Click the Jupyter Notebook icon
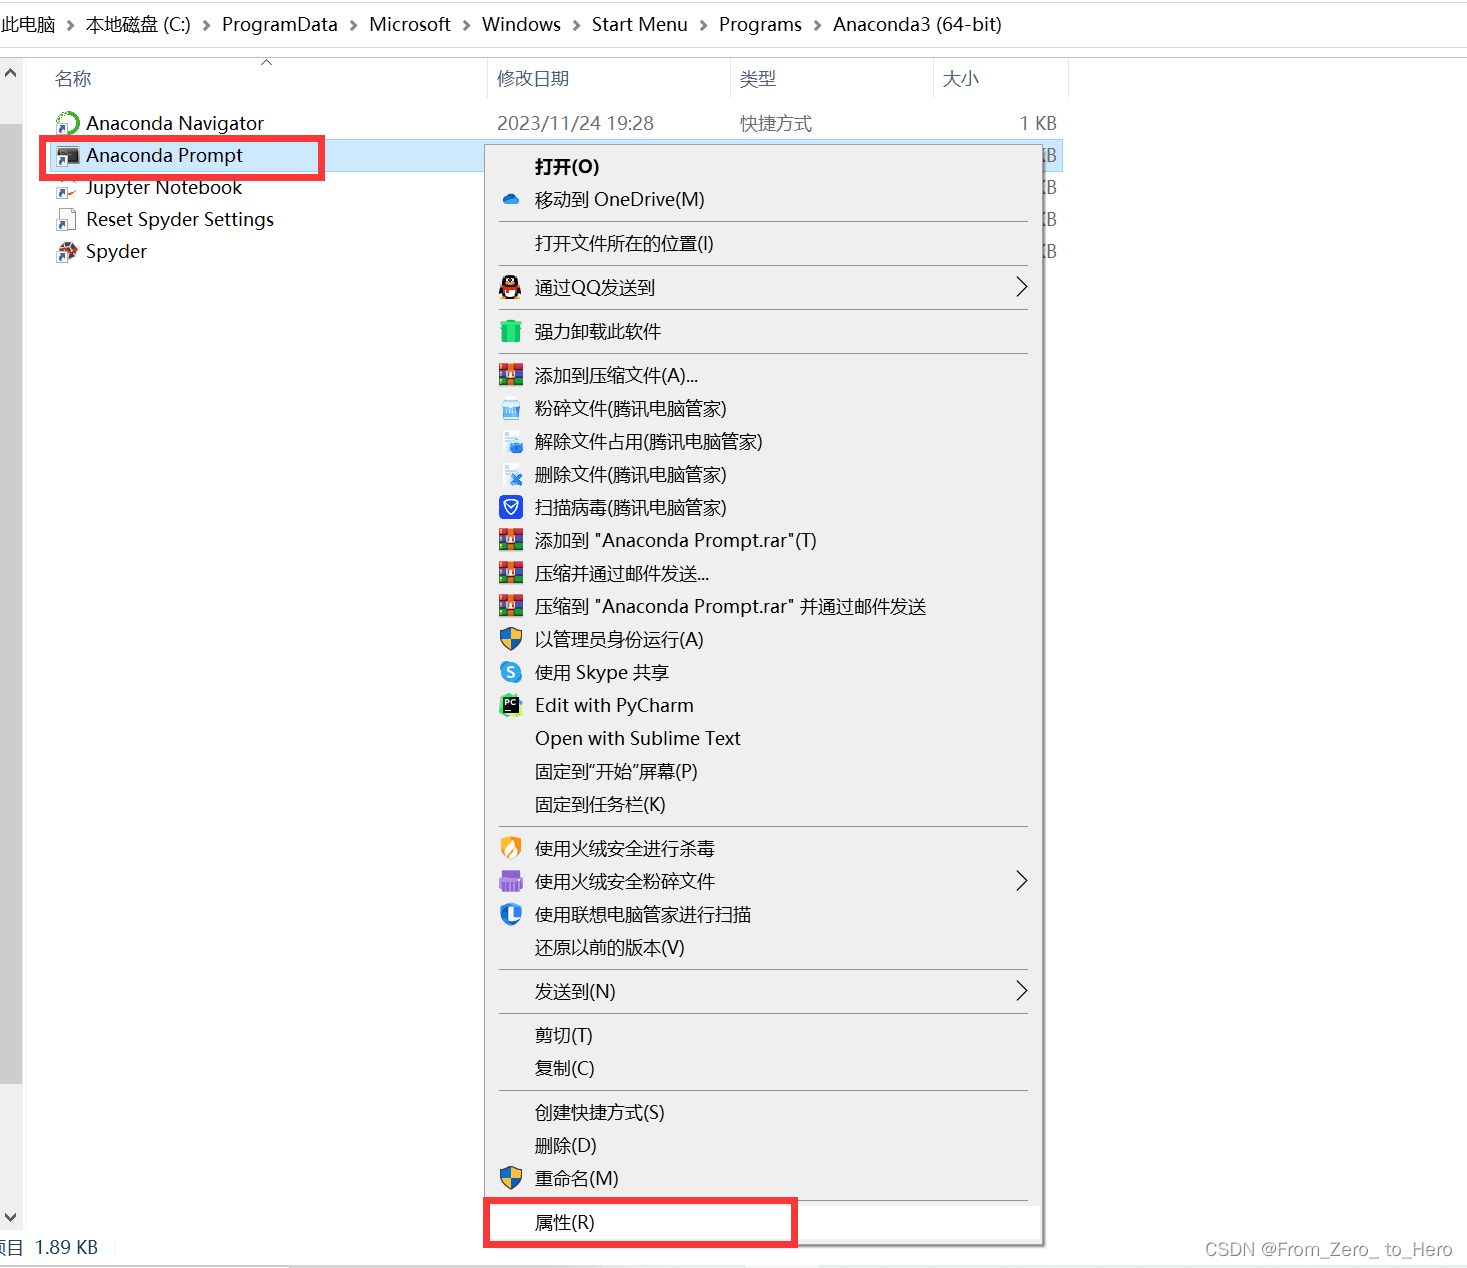Viewport: 1467px width, 1268px height. pyautogui.click(x=66, y=188)
